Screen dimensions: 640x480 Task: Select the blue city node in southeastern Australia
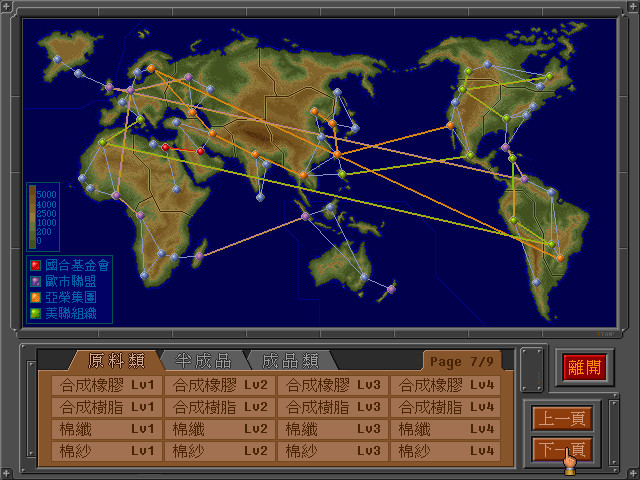[x=364, y=278]
